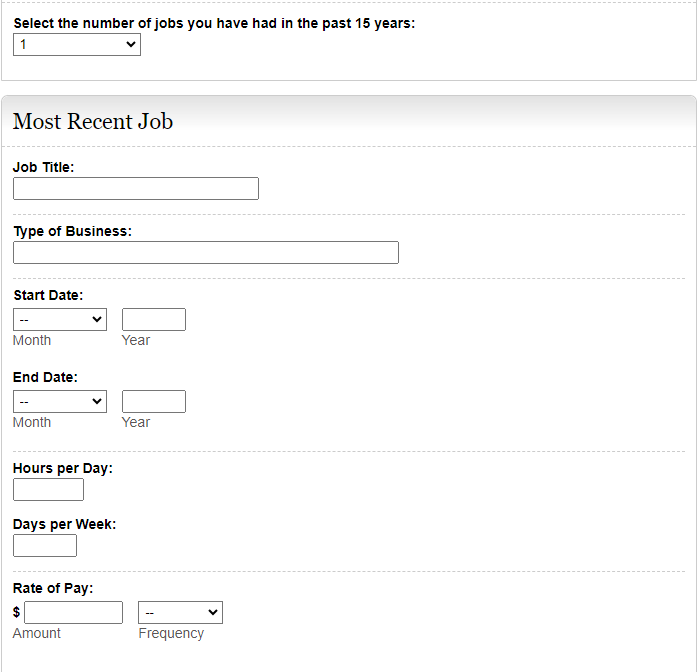The width and height of the screenshot is (699, 672).
Task: Select the End Date year field
Action: [x=154, y=402]
